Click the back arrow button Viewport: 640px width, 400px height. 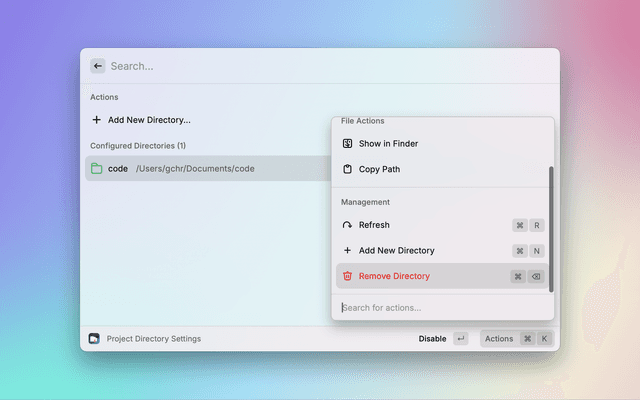coord(97,66)
